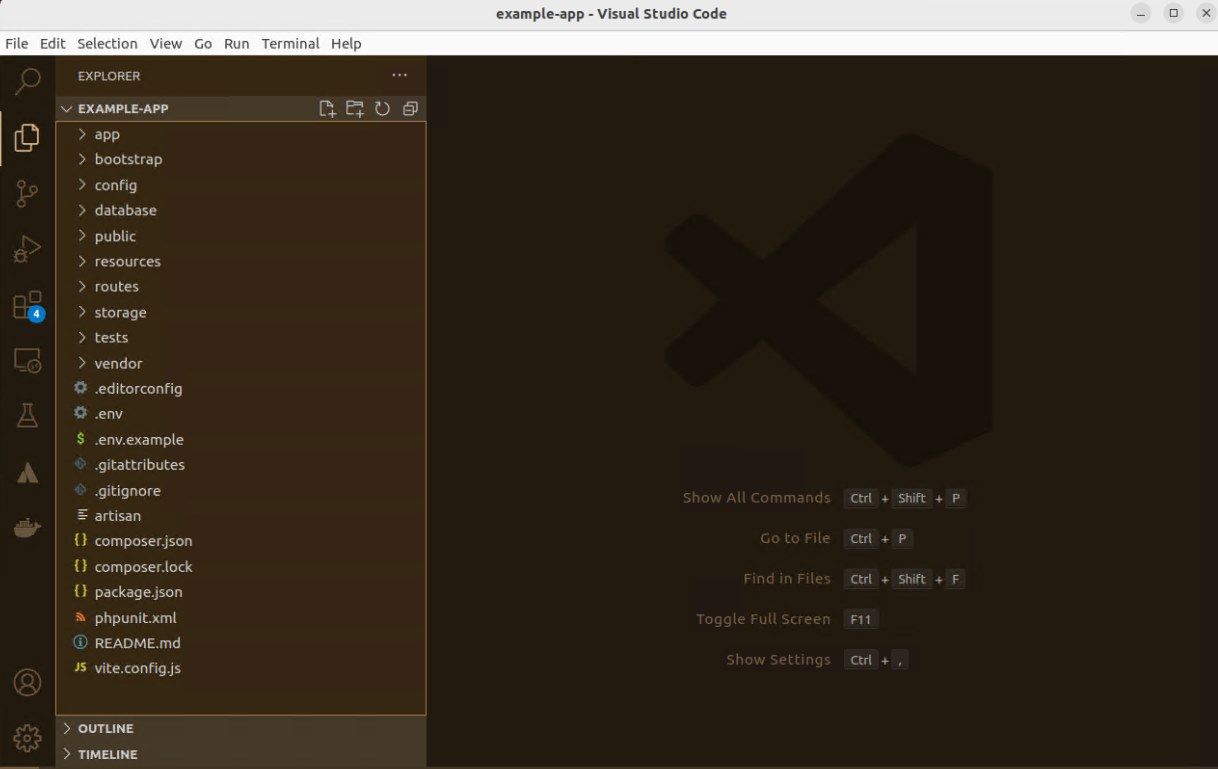Refresh the Explorer file tree
Image resolution: width=1218 pixels, height=769 pixels.
pyautogui.click(x=382, y=109)
